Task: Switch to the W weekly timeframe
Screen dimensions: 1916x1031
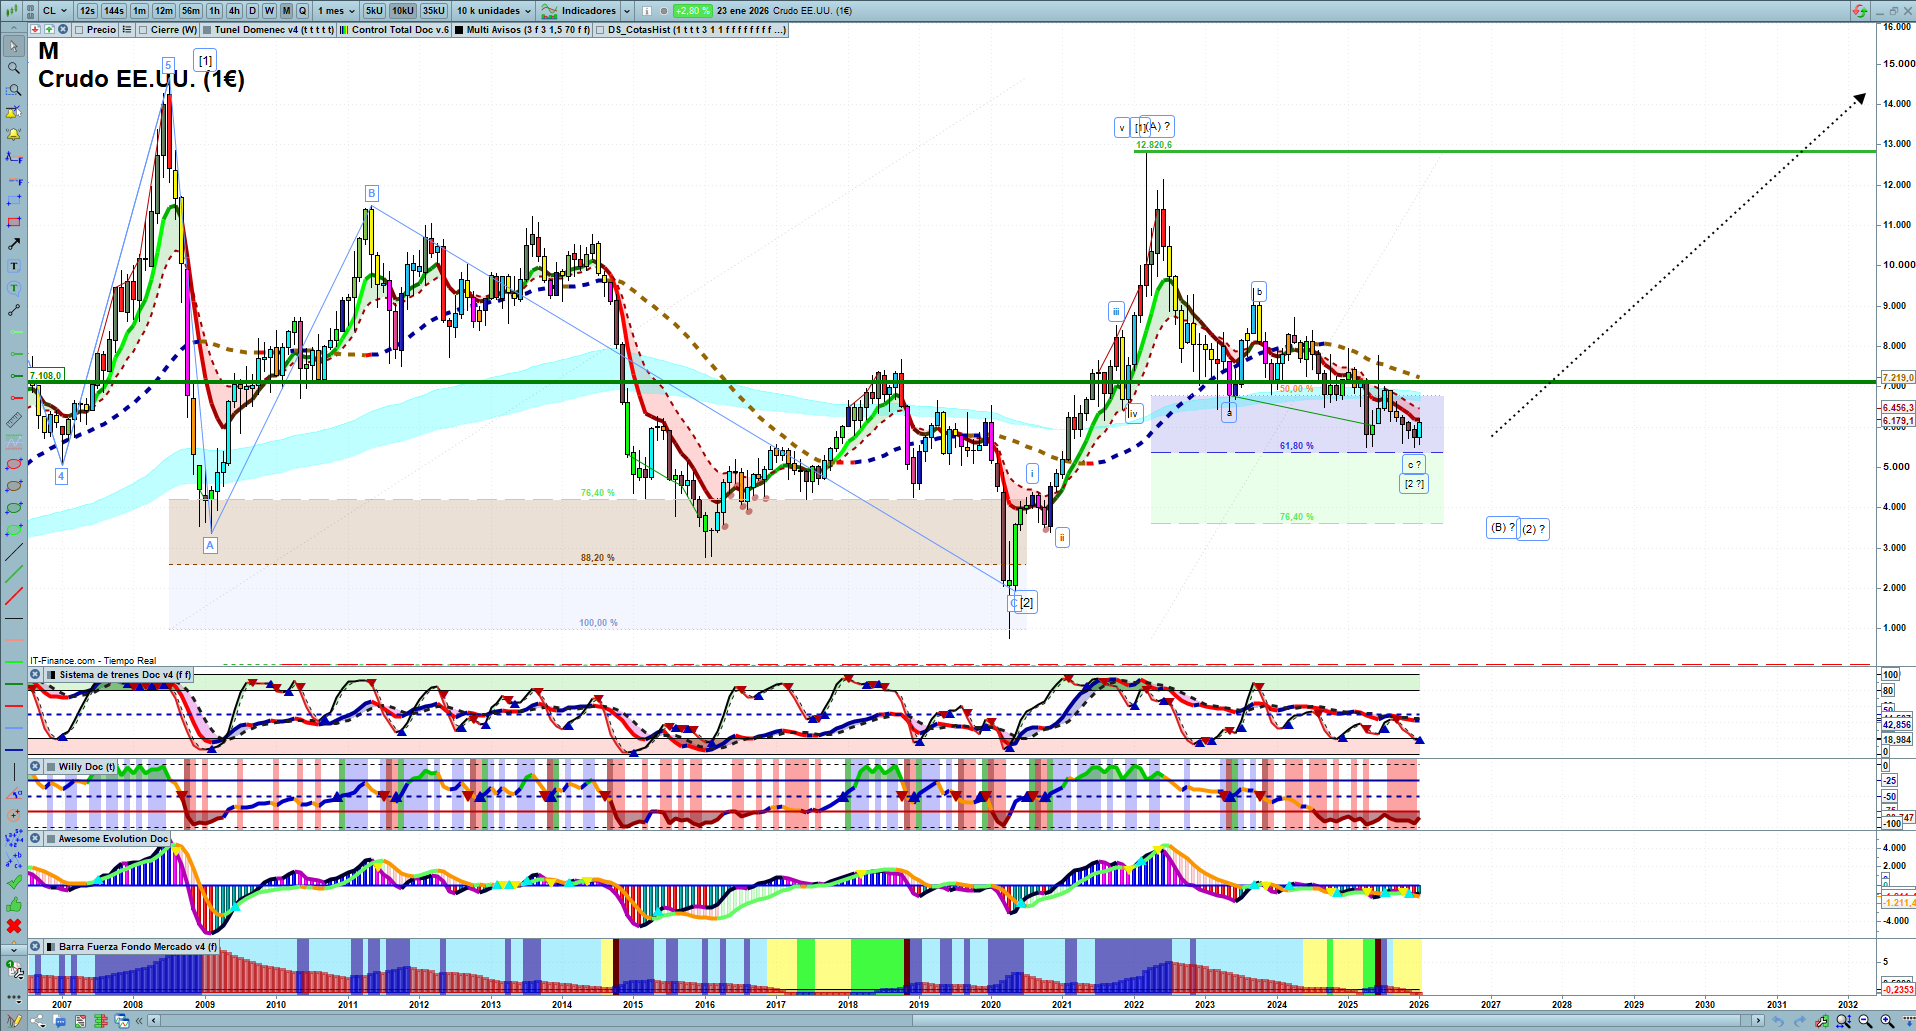Action: (x=269, y=11)
